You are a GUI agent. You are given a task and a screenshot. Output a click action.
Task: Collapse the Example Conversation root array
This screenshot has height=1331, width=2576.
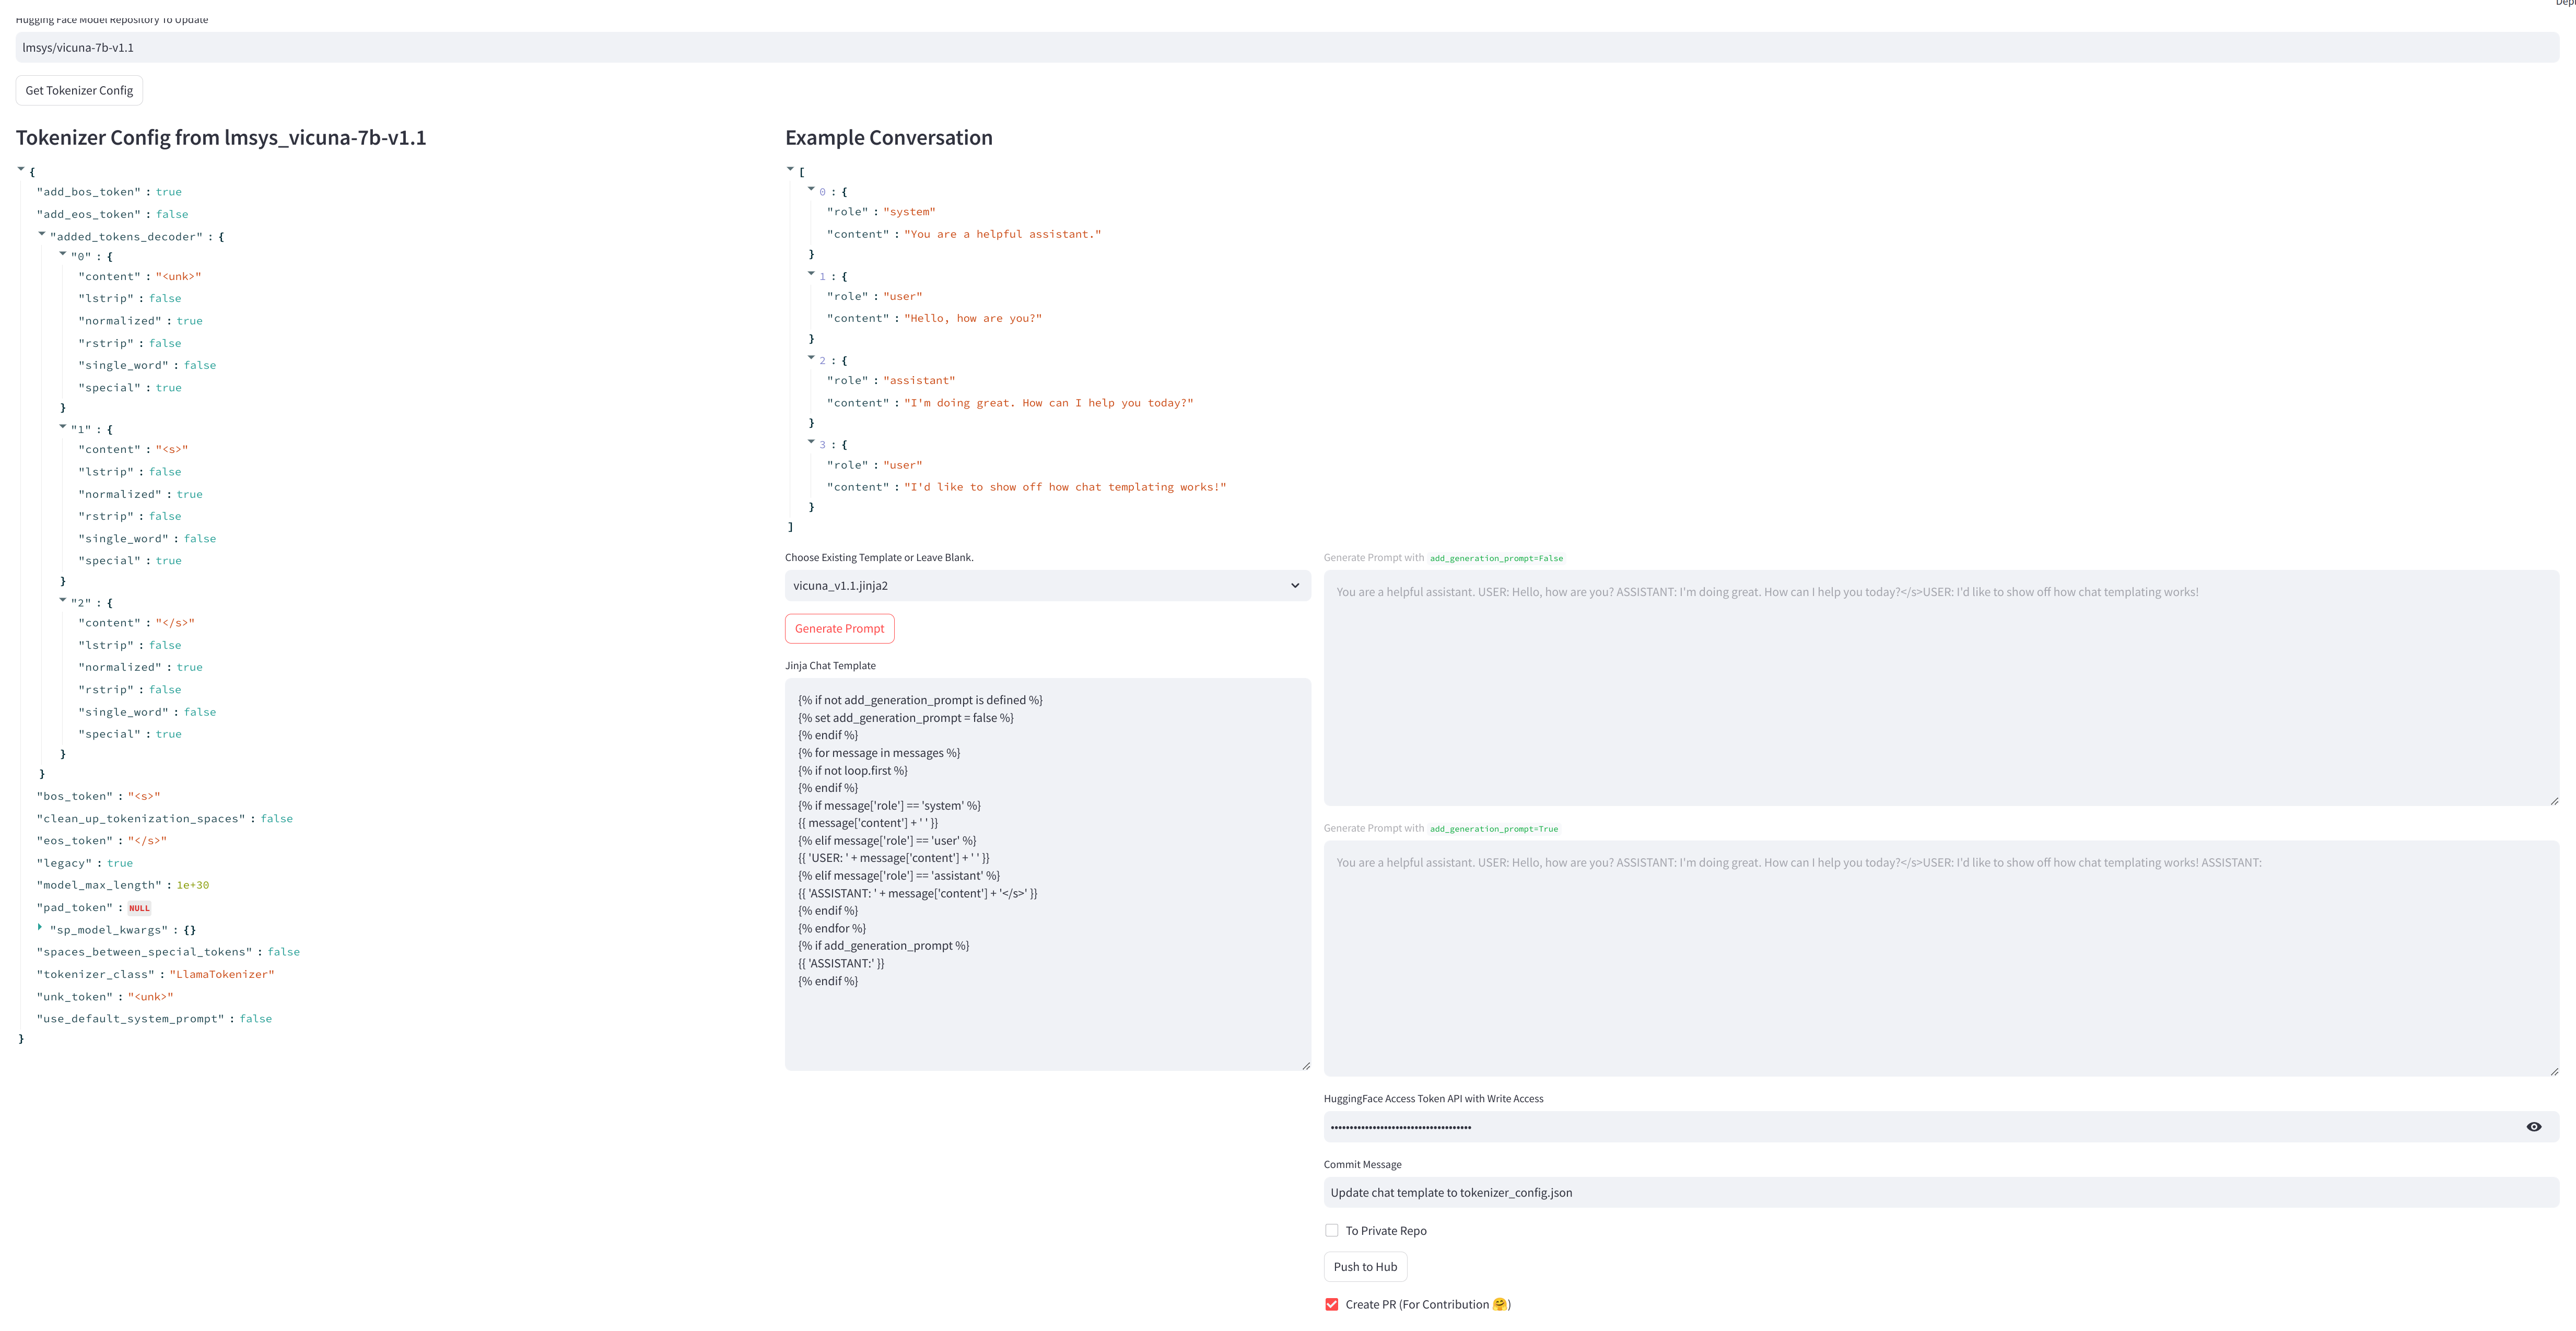coord(790,169)
